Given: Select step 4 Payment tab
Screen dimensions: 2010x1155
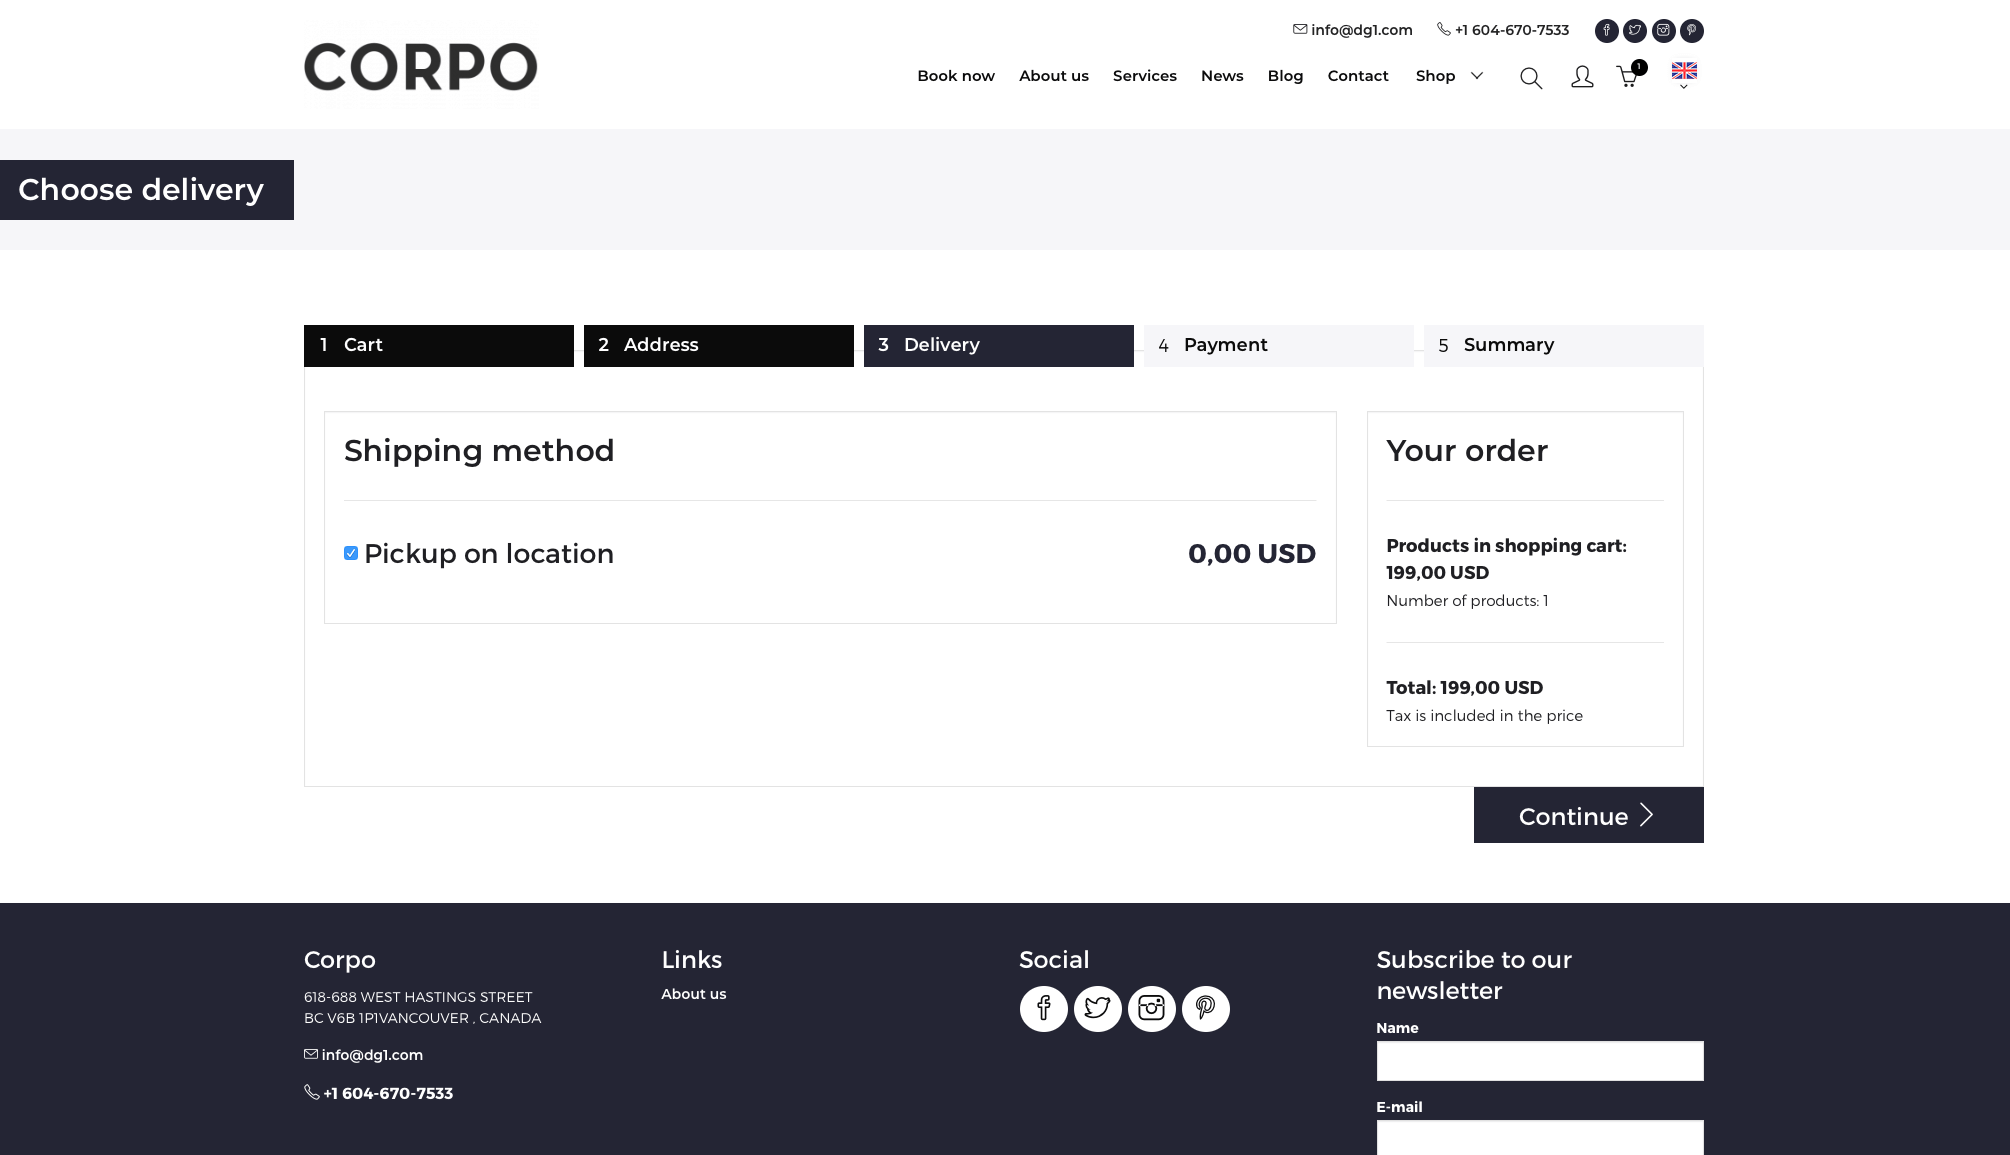Looking at the screenshot, I should pos(1279,346).
